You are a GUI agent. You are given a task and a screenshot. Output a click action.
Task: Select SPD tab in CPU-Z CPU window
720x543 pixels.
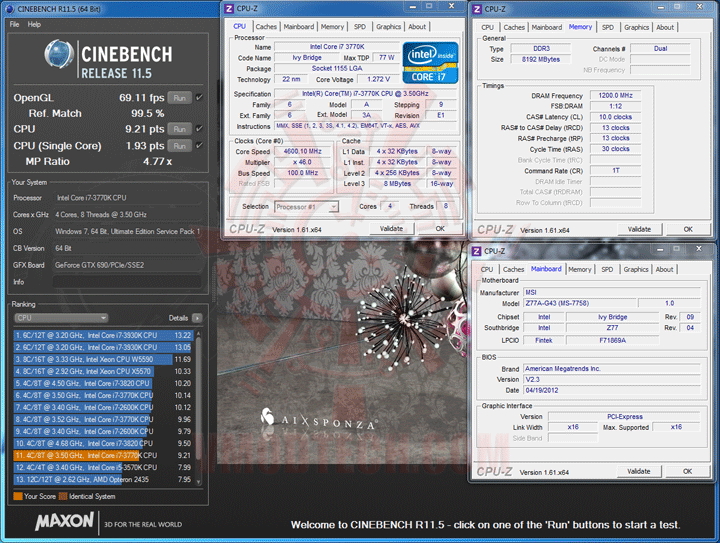tap(360, 27)
